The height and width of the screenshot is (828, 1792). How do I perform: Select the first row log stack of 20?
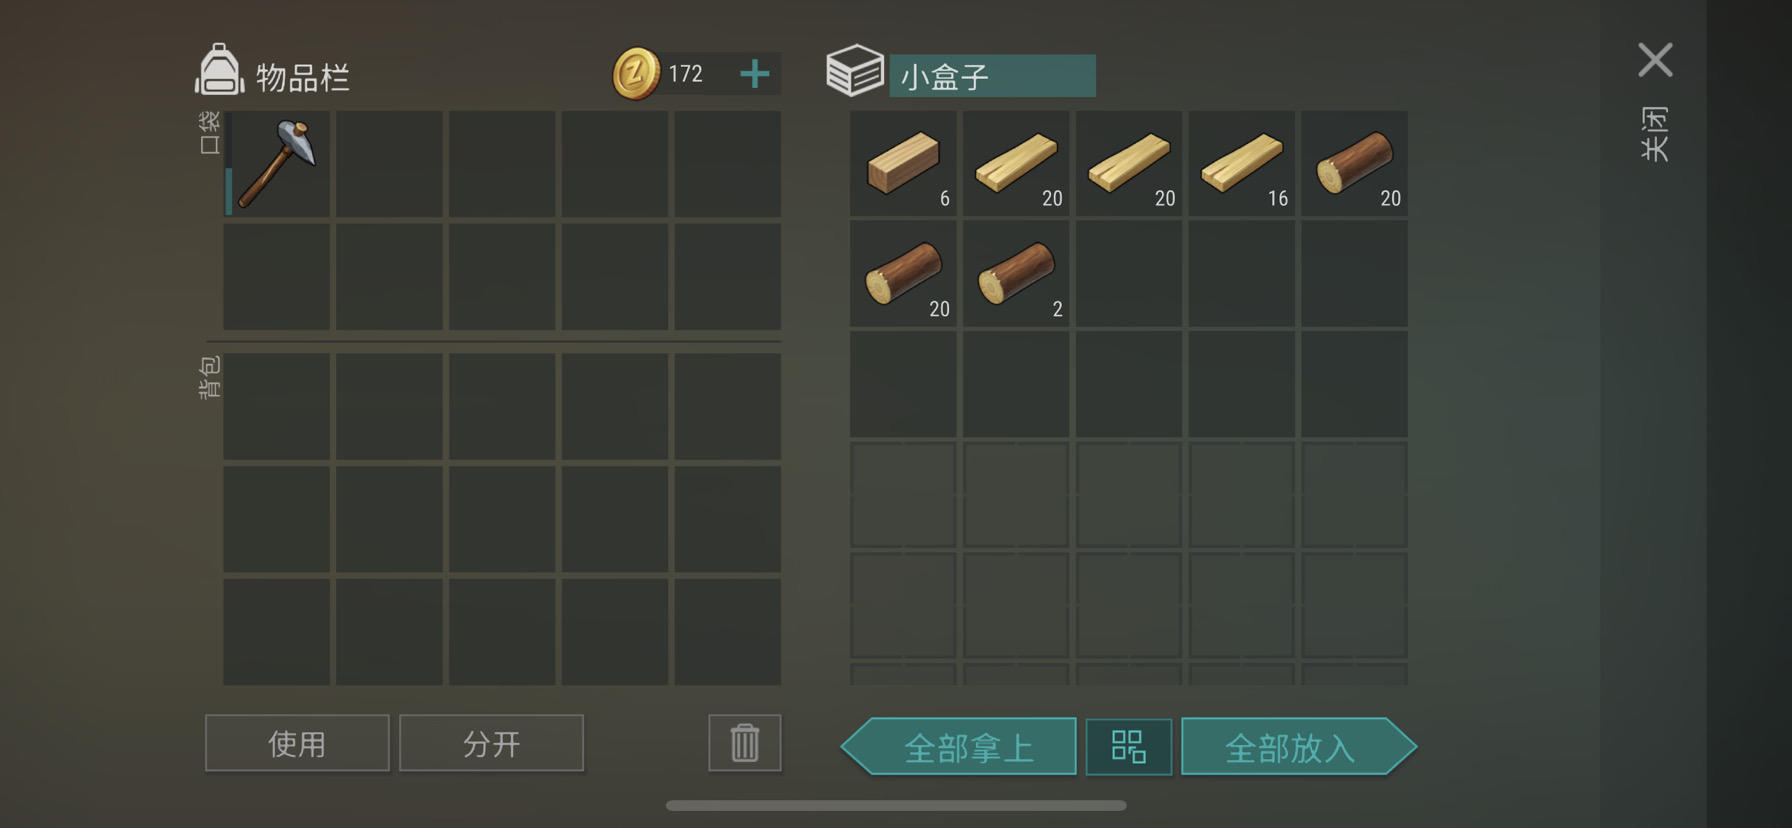pos(1354,164)
